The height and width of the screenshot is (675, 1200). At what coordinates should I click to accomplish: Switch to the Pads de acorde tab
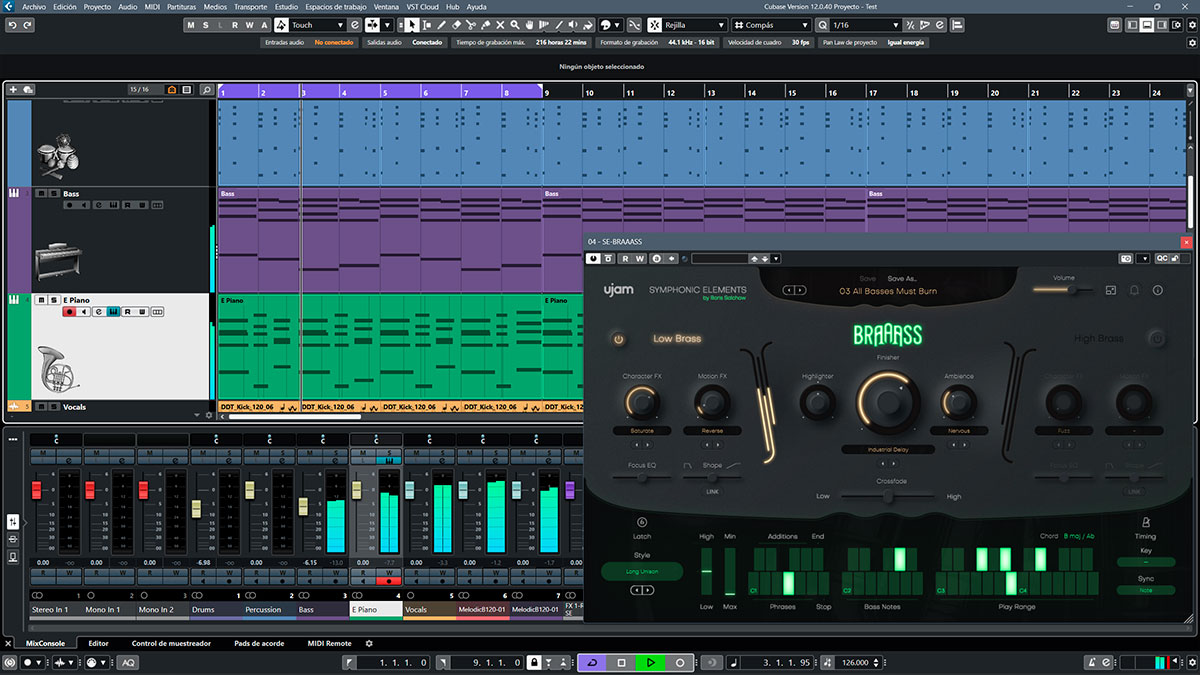tap(259, 644)
